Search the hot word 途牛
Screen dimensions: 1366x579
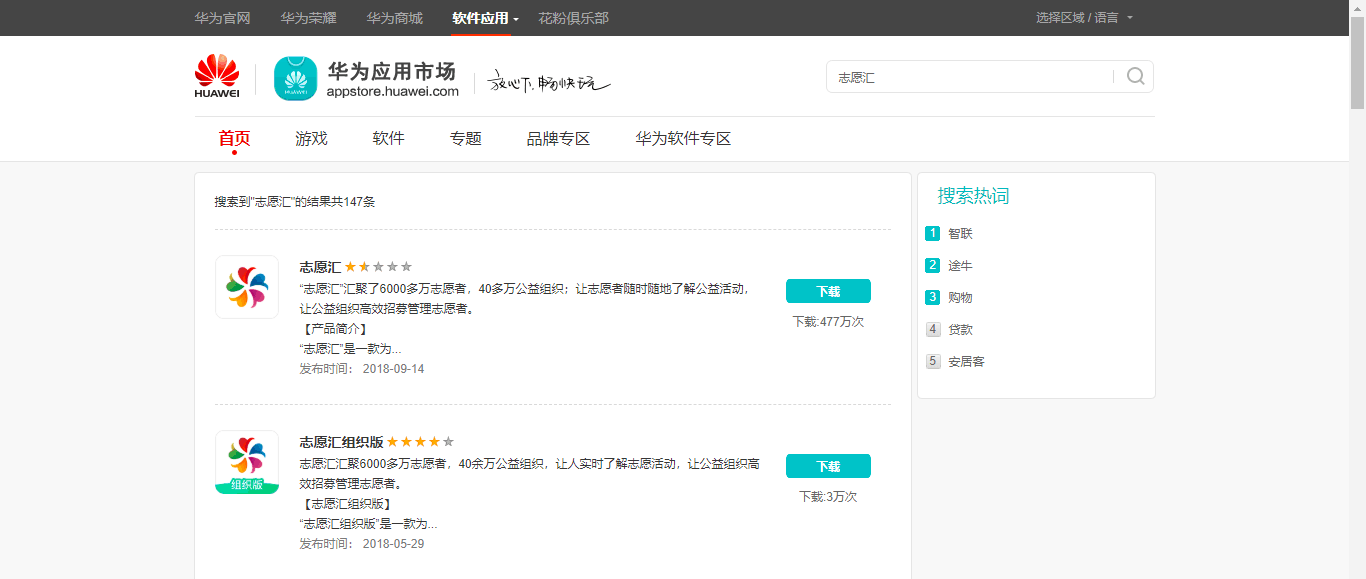click(x=960, y=265)
